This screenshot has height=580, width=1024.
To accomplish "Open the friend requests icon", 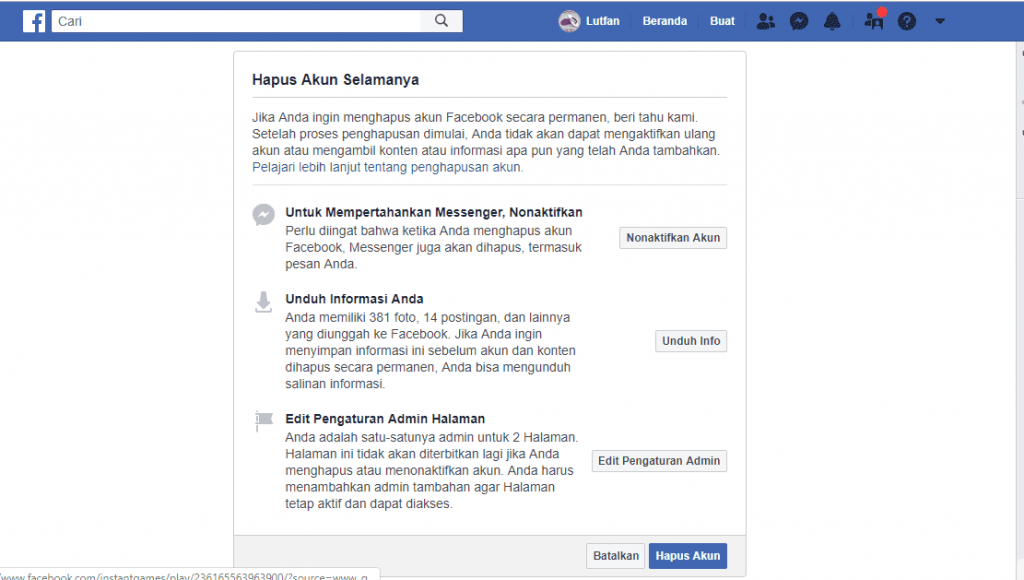I will (x=765, y=22).
